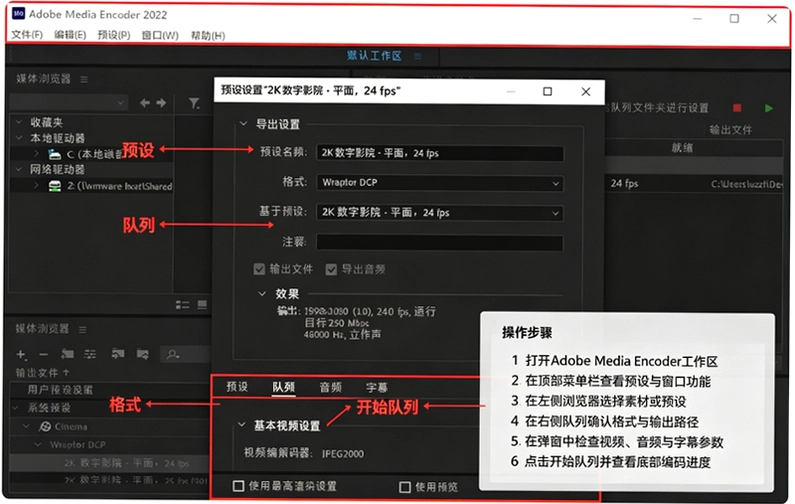Open the lower 媒体浏览器 panel menu icon
This screenshot has width=795, height=504.
83,330
